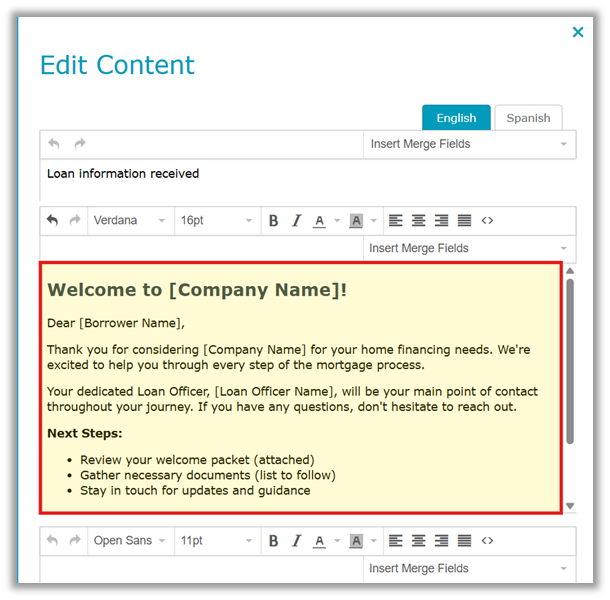Undo in the Open Sans editor toolbar
Viewport: 610px width, 600px height.
53,540
